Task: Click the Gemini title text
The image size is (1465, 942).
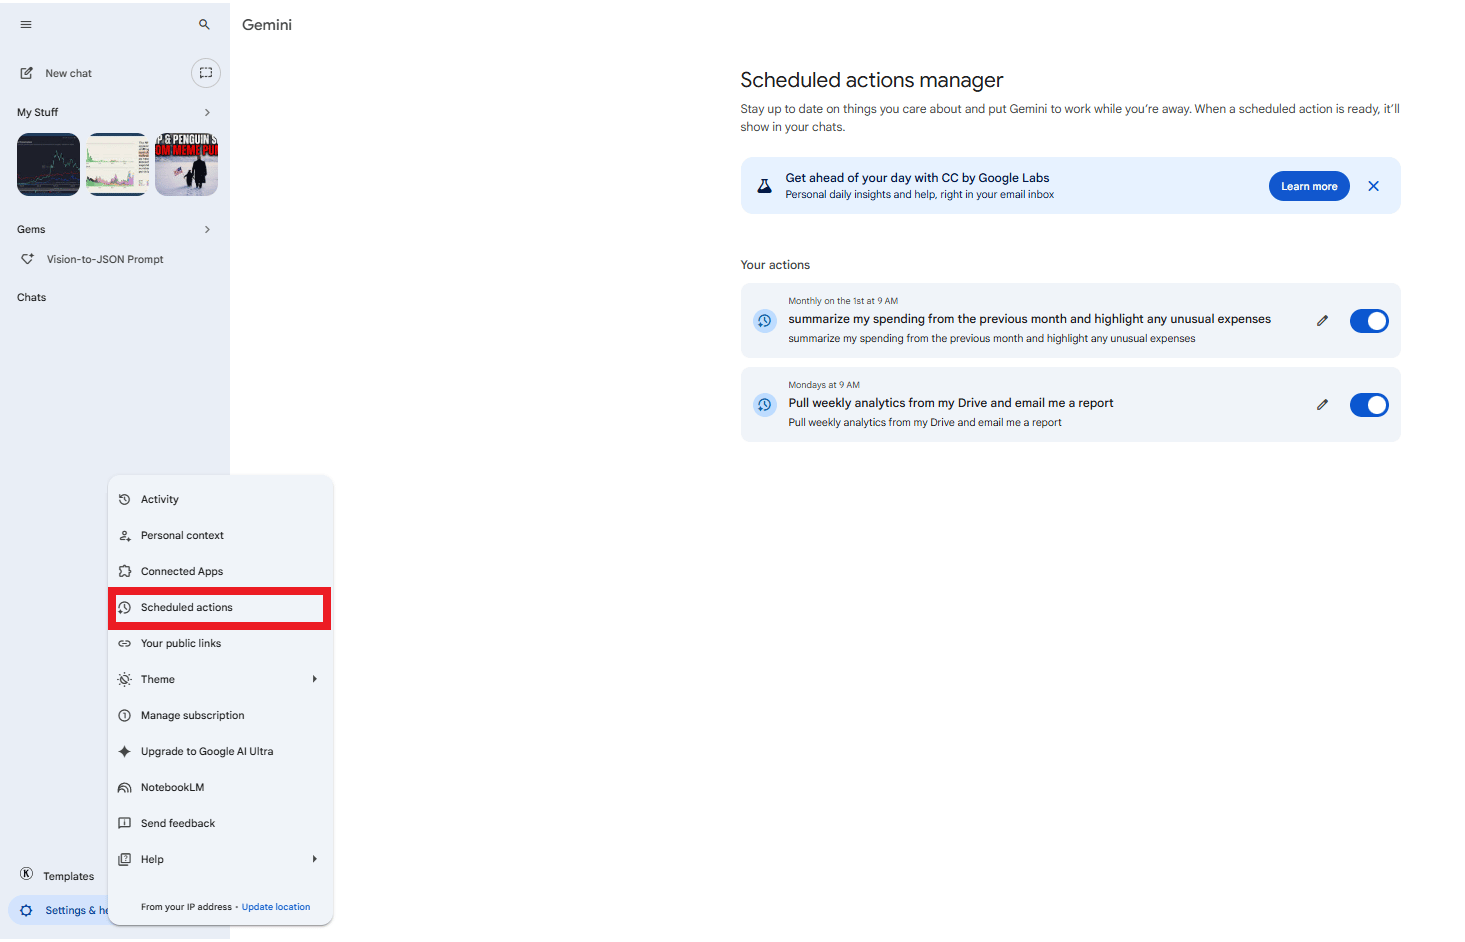Action: tap(267, 25)
